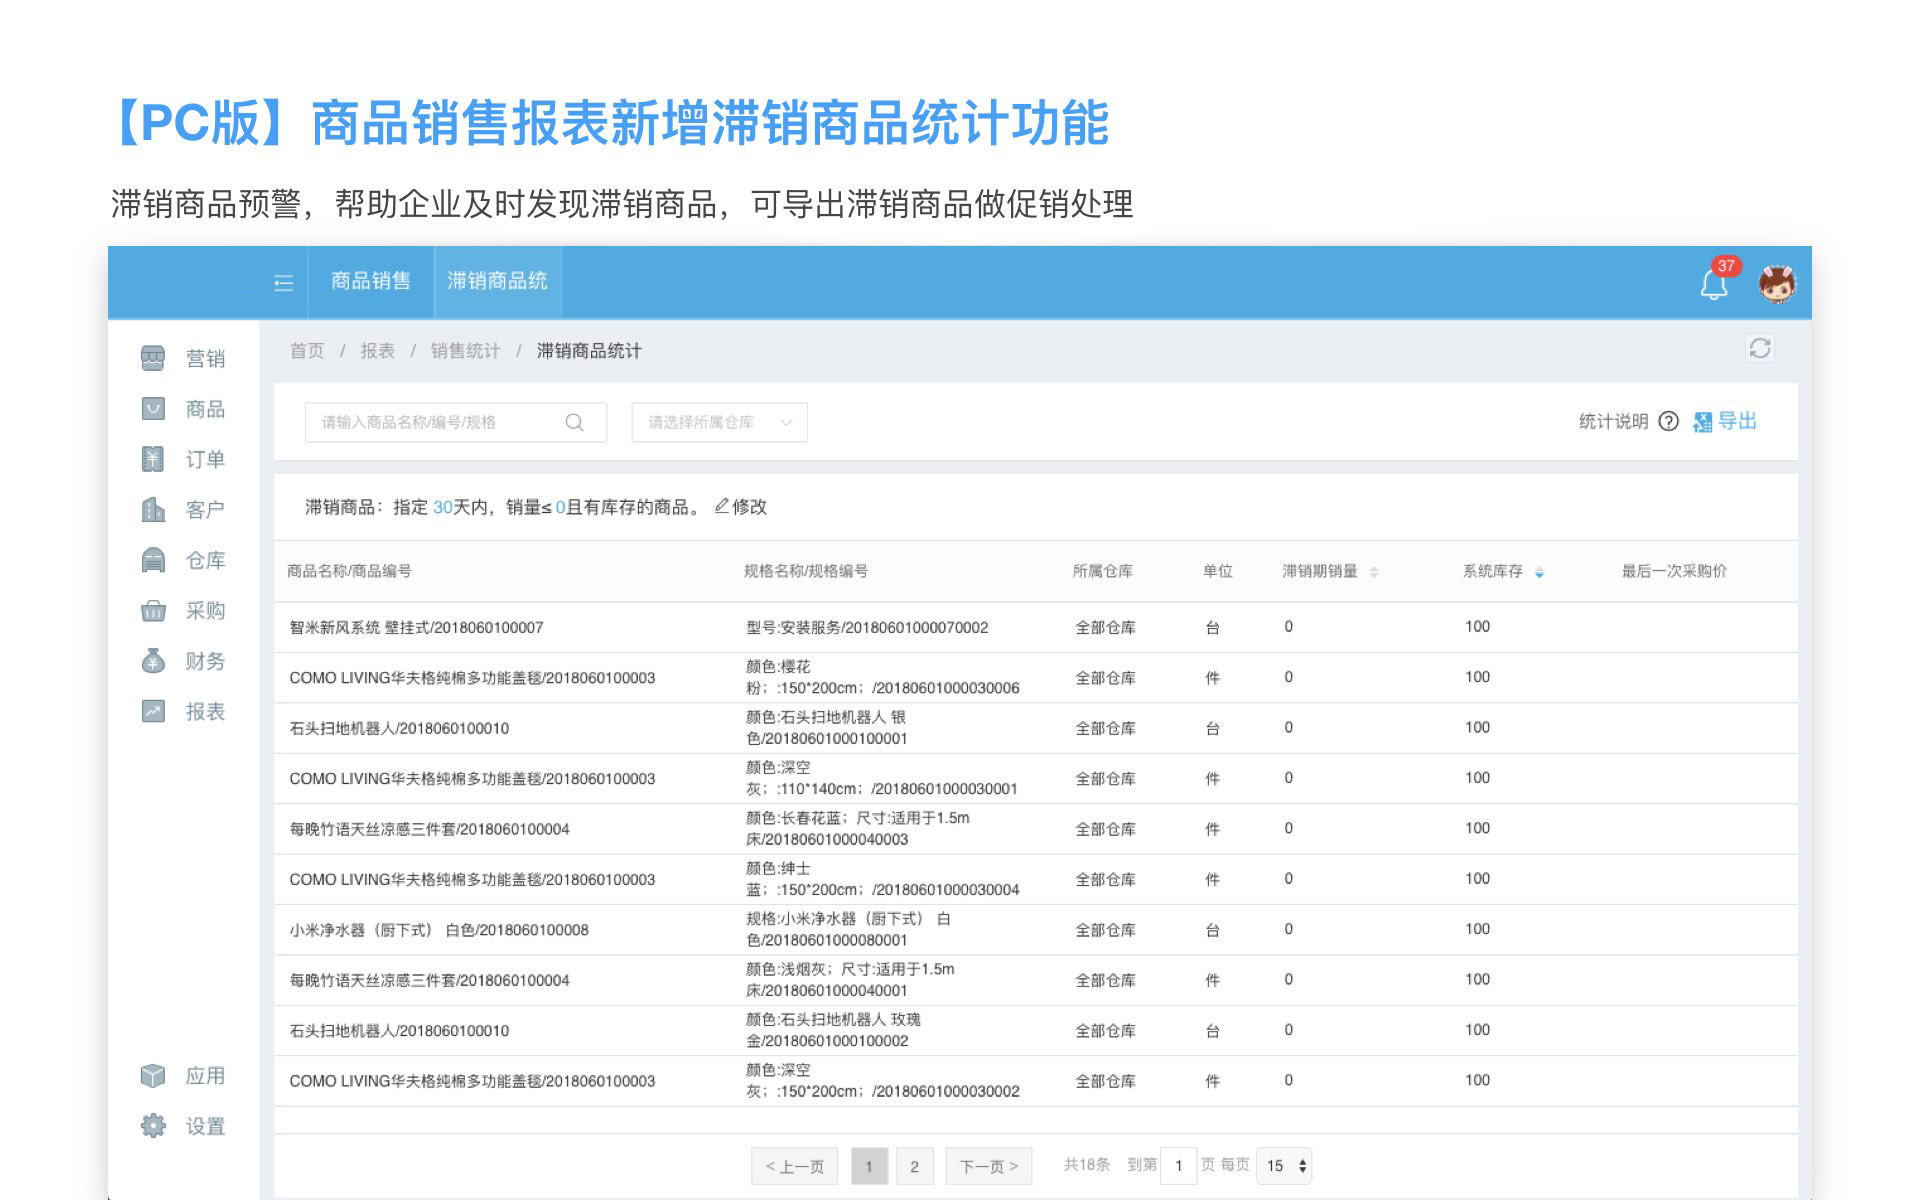The image size is (1920, 1200).
Task: Sort by 滞销期销量 column arrow
Action: pyautogui.click(x=1374, y=572)
